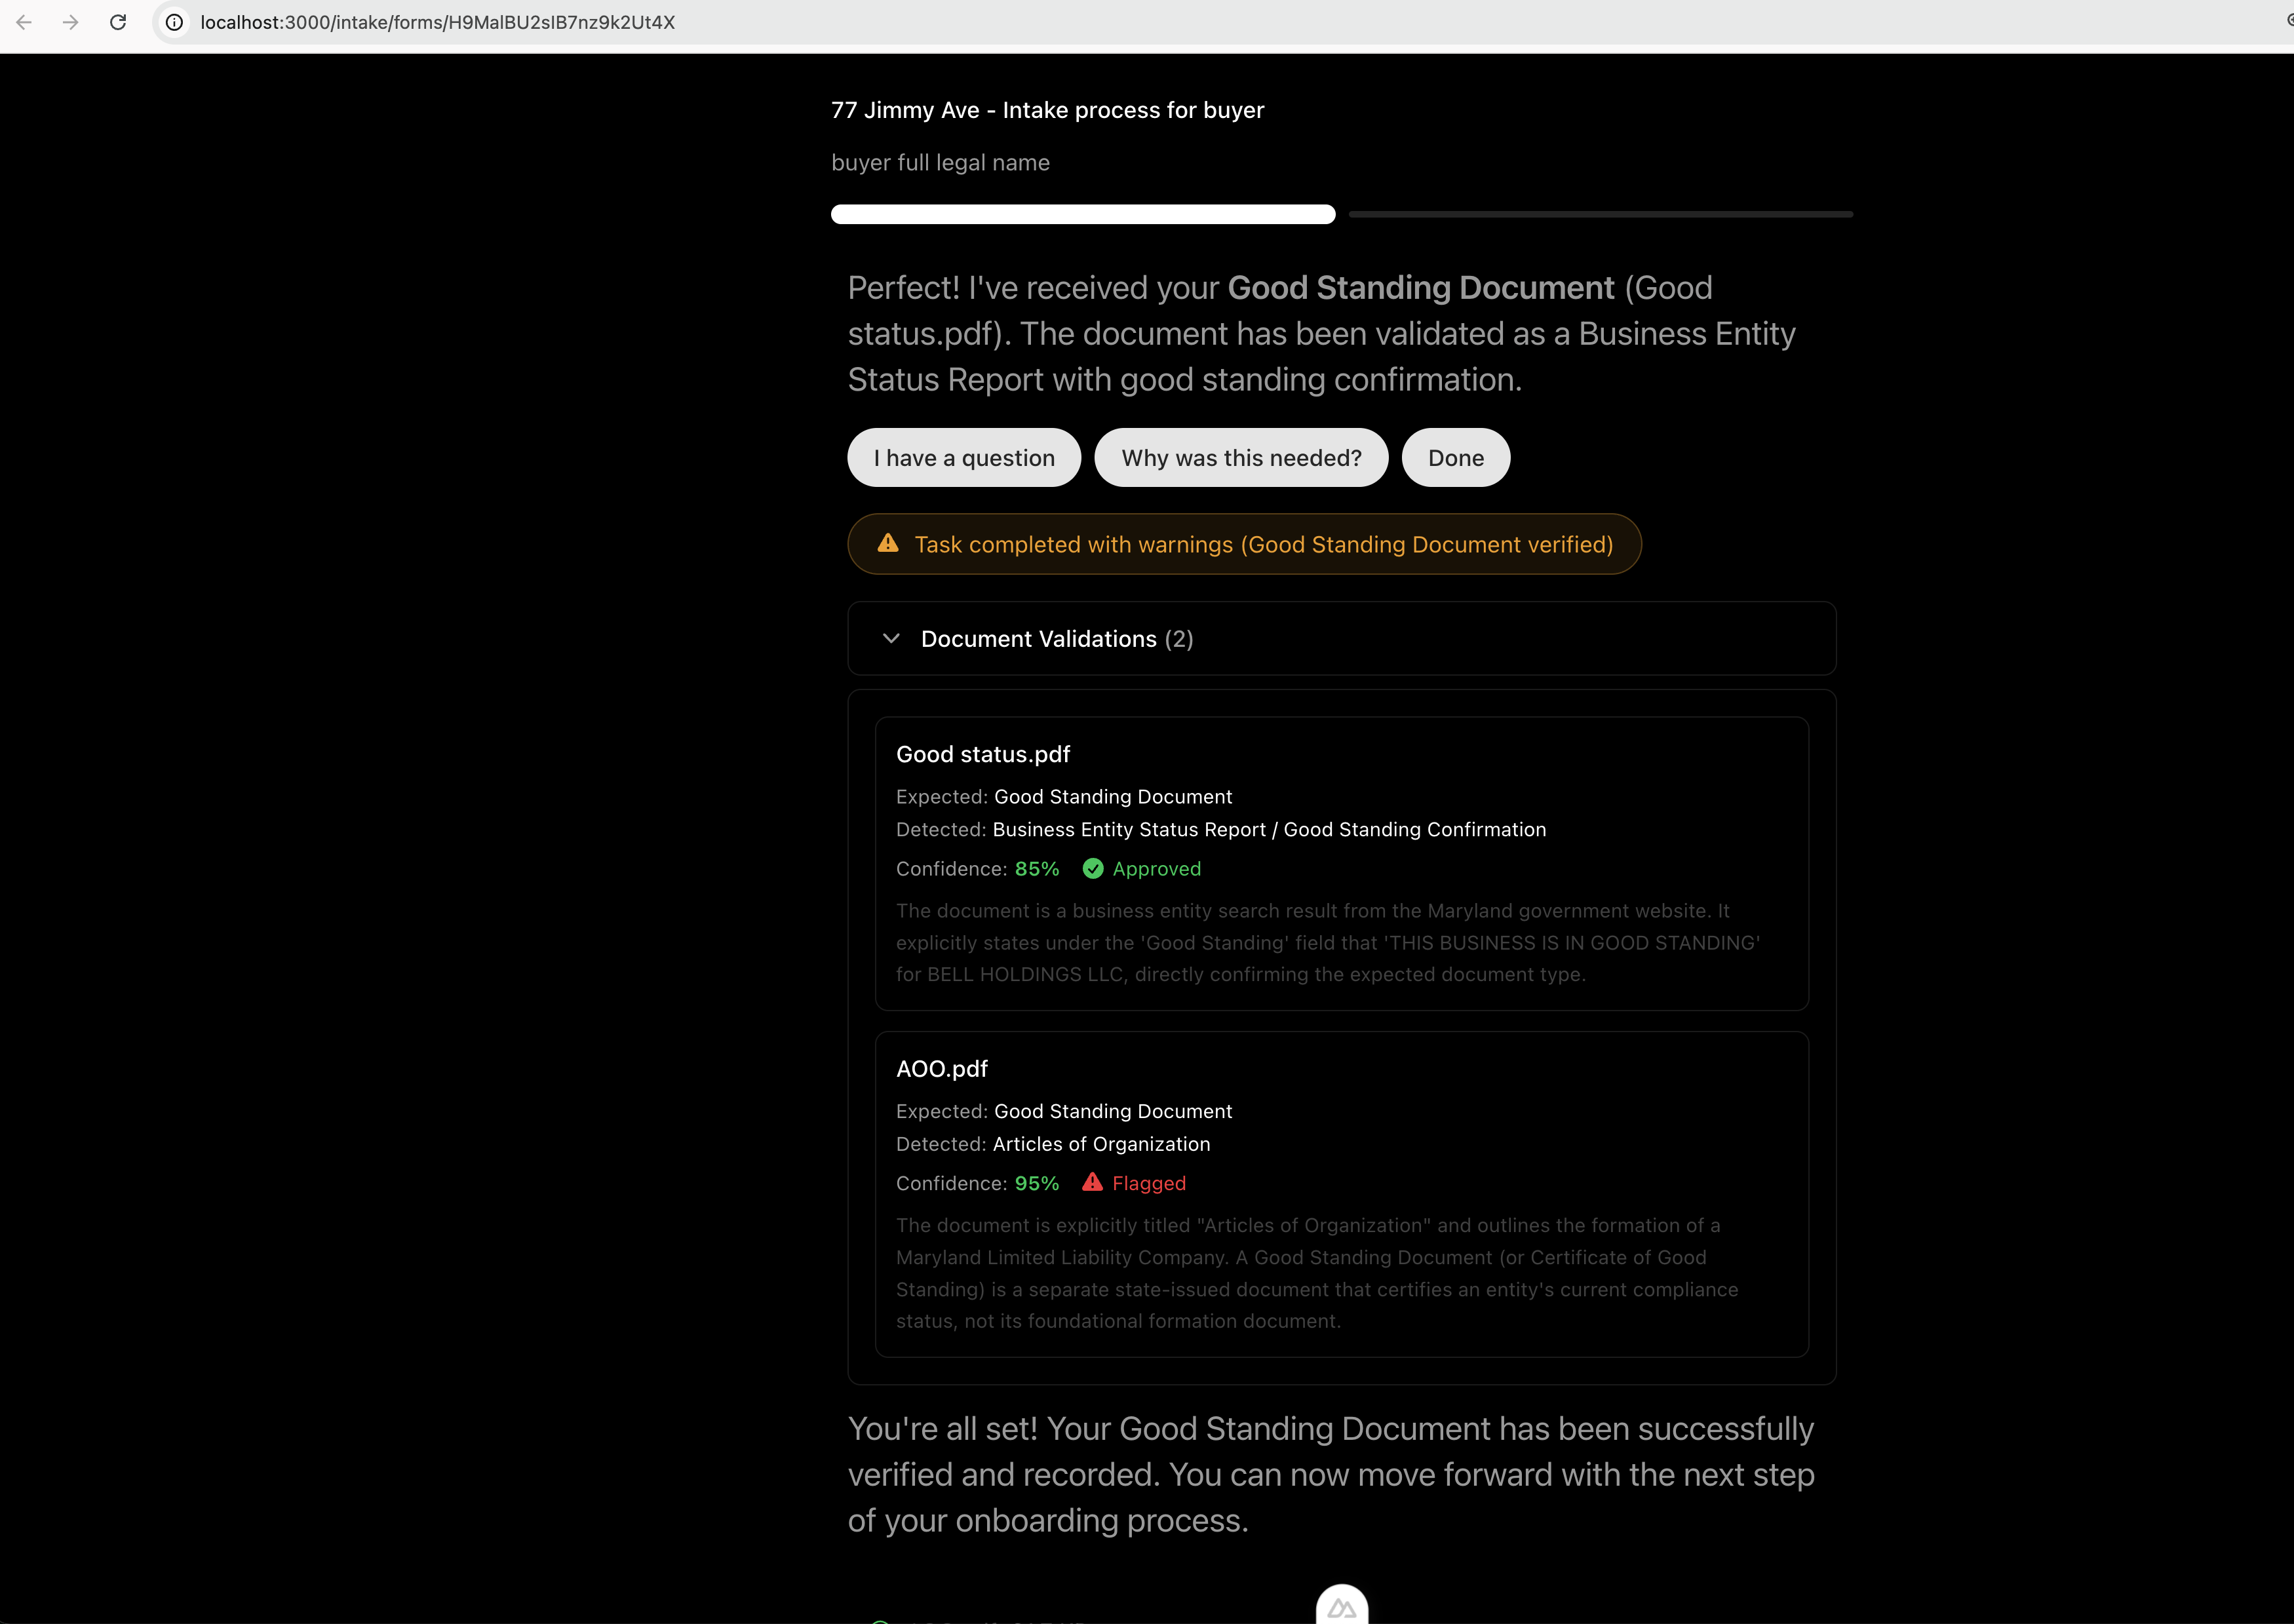Click the browser forward arrow
This screenshot has width=2294, height=1624.
pyautogui.click(x=70, y=22)
